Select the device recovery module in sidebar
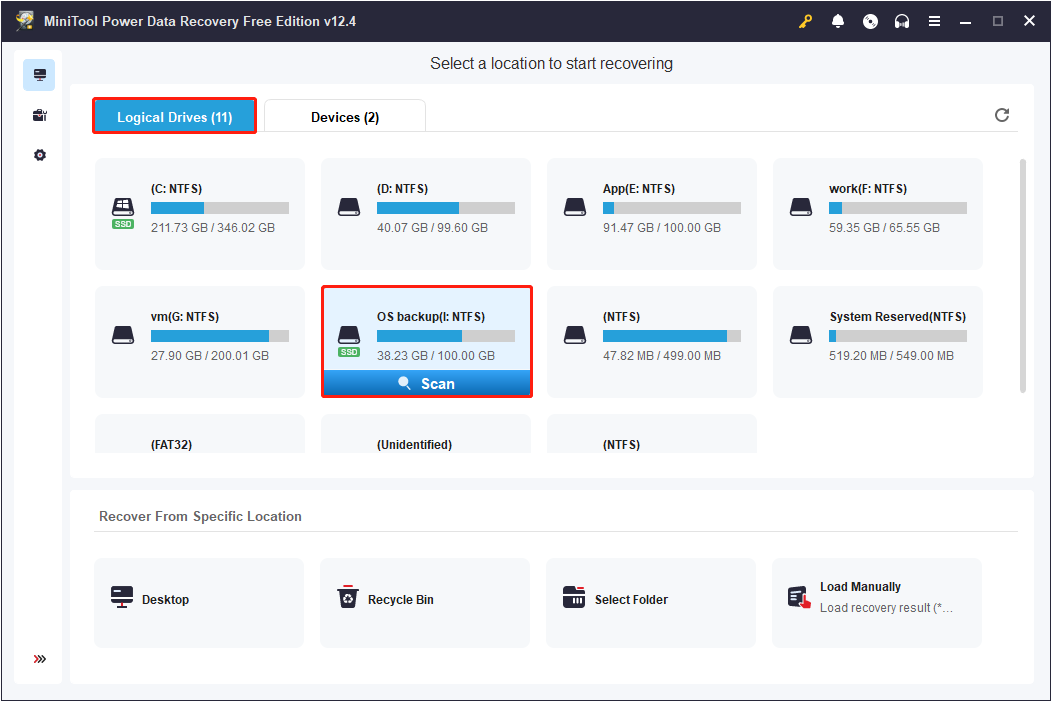The height and width of the screenshot is (704, 1053). 39,114
